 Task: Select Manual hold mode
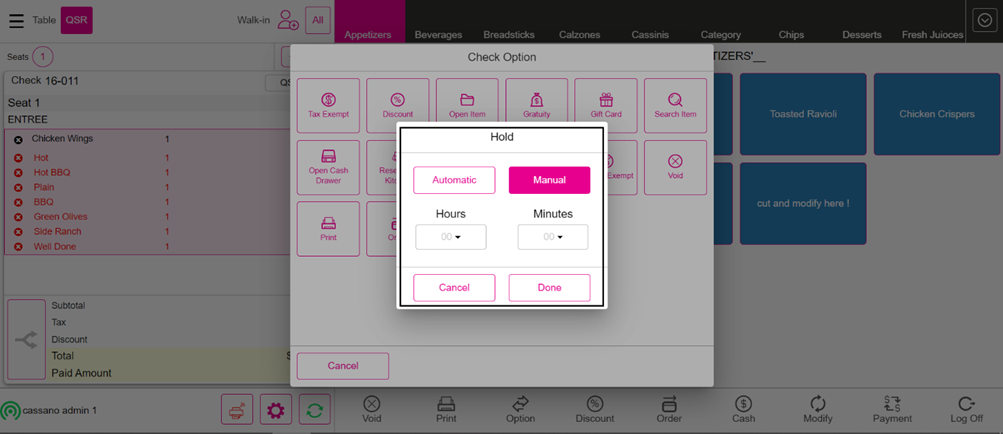pos(549,180)
